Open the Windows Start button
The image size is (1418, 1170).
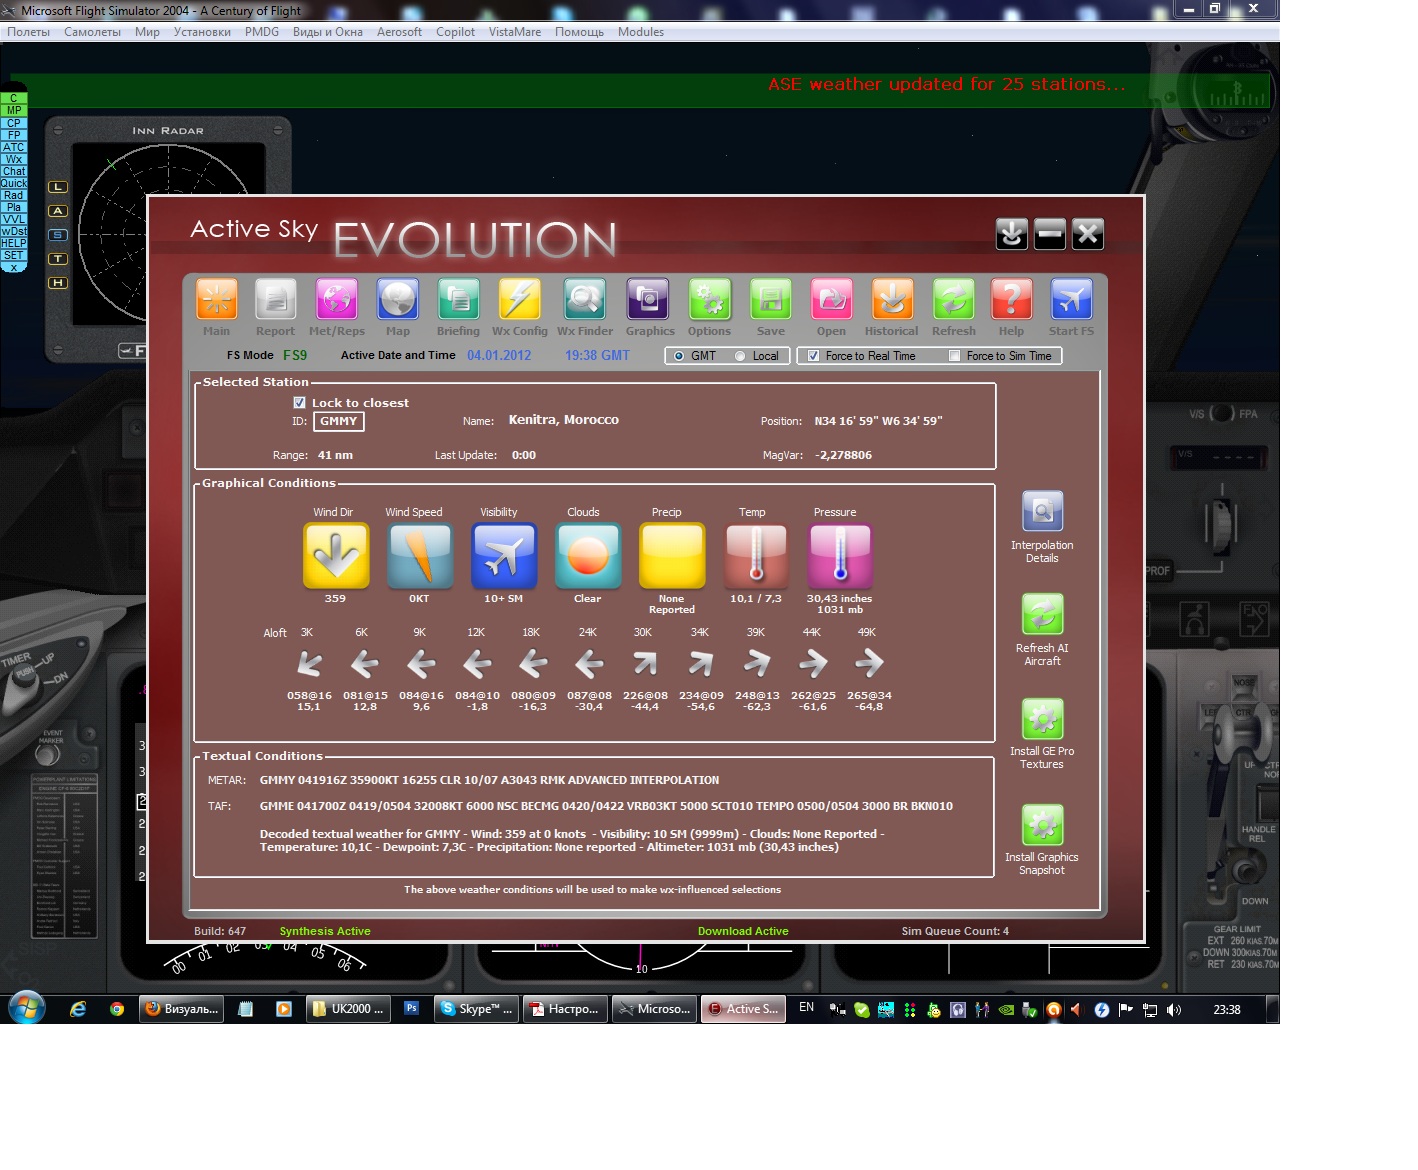[26, 1008]
